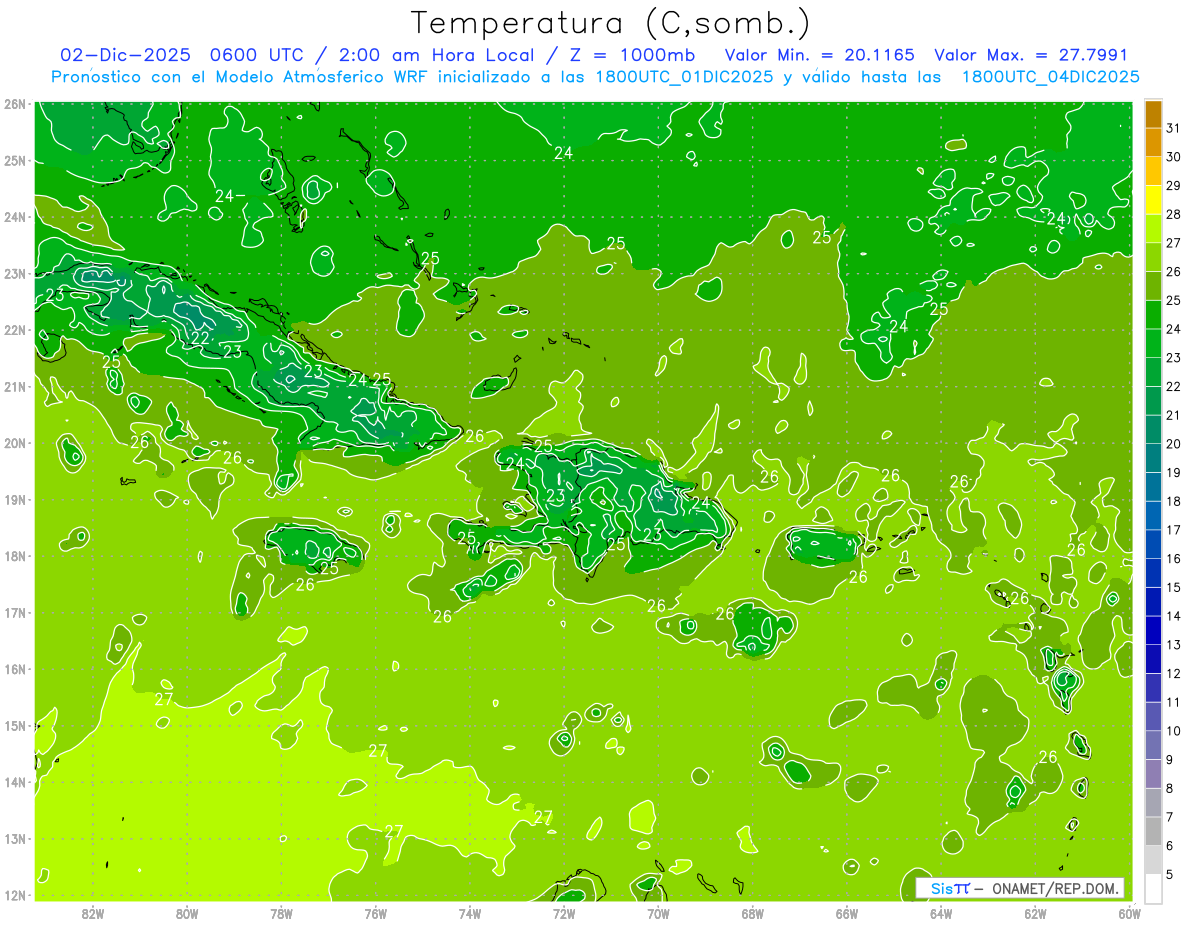
Task: Click the "76W" longitude axis label
Action: coord(375,912)
